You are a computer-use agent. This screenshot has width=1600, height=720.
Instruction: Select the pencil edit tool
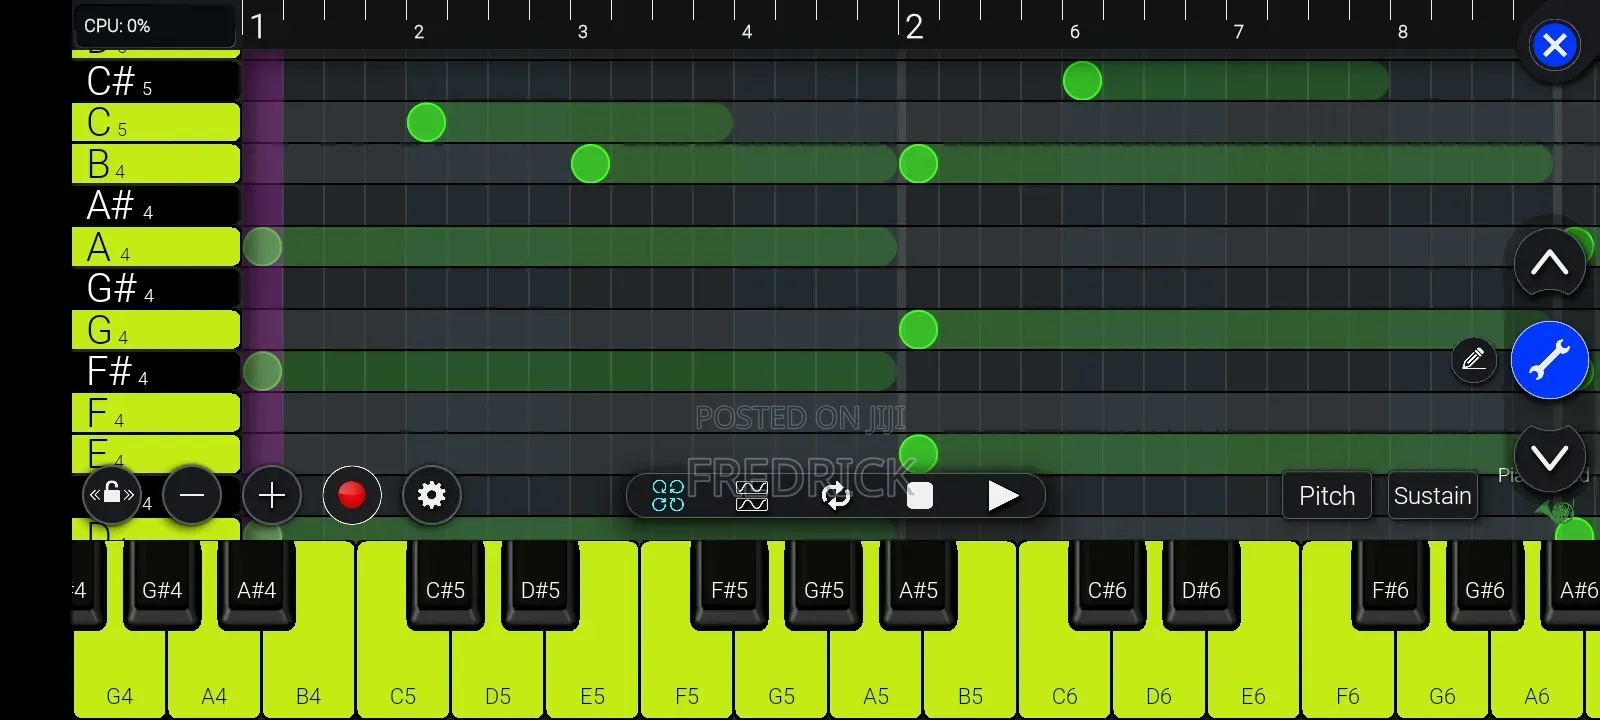[x=1474, y=360]
